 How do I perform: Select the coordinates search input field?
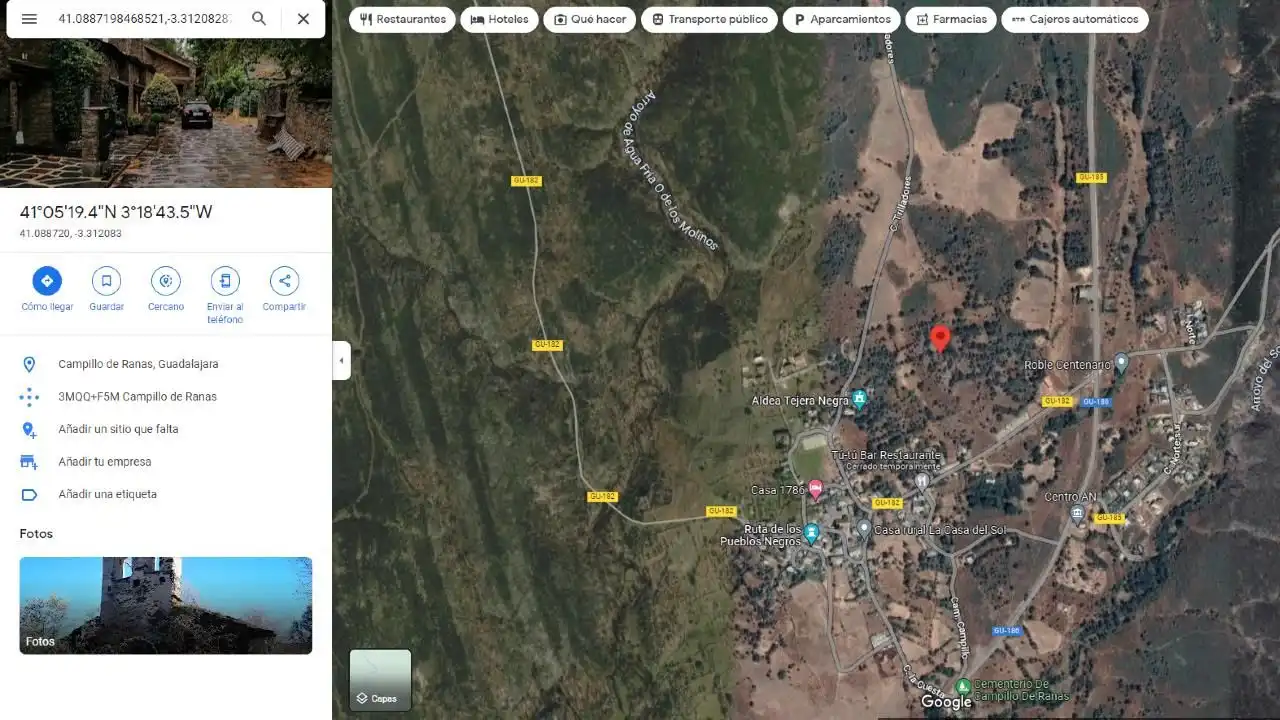click(x=145, y=19)
